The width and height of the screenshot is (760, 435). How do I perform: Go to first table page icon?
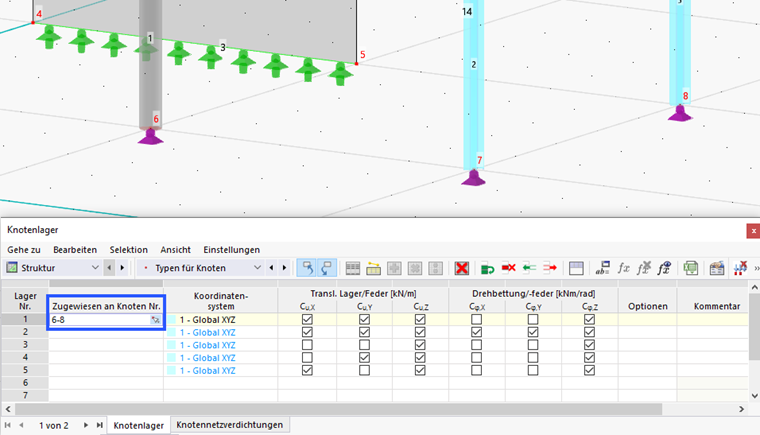click(8, 425)
